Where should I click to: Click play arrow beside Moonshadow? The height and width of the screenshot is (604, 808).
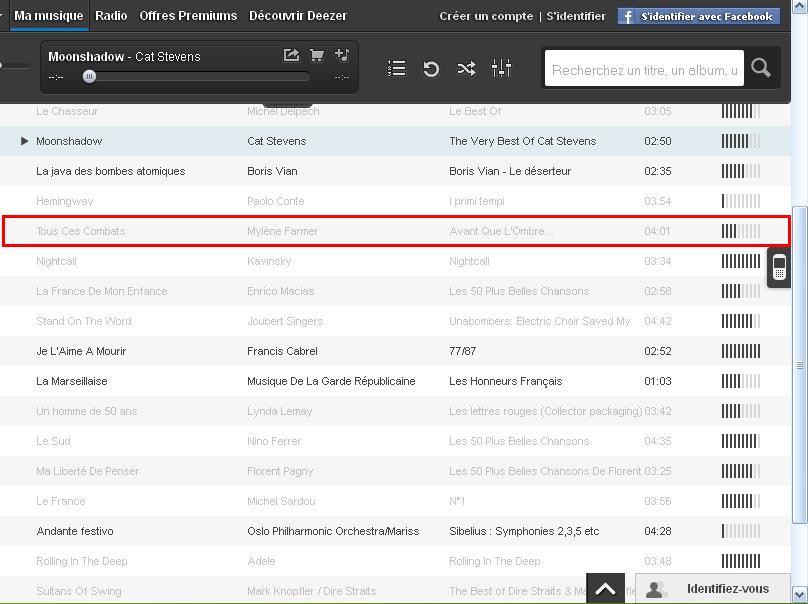[24, 141]
